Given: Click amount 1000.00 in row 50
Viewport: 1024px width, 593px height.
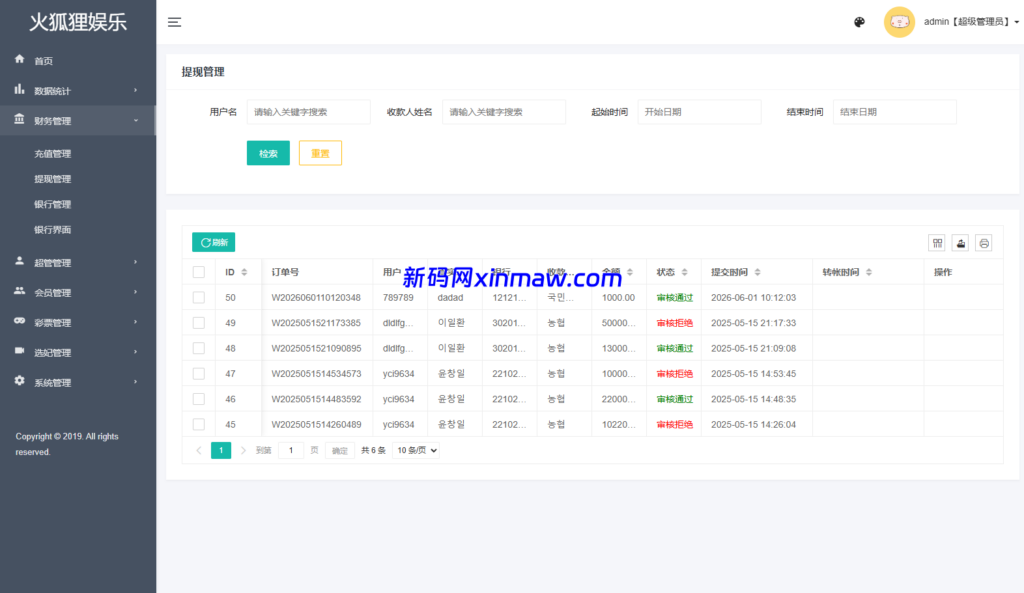Looking at the screenshot, I should point(618,298).
